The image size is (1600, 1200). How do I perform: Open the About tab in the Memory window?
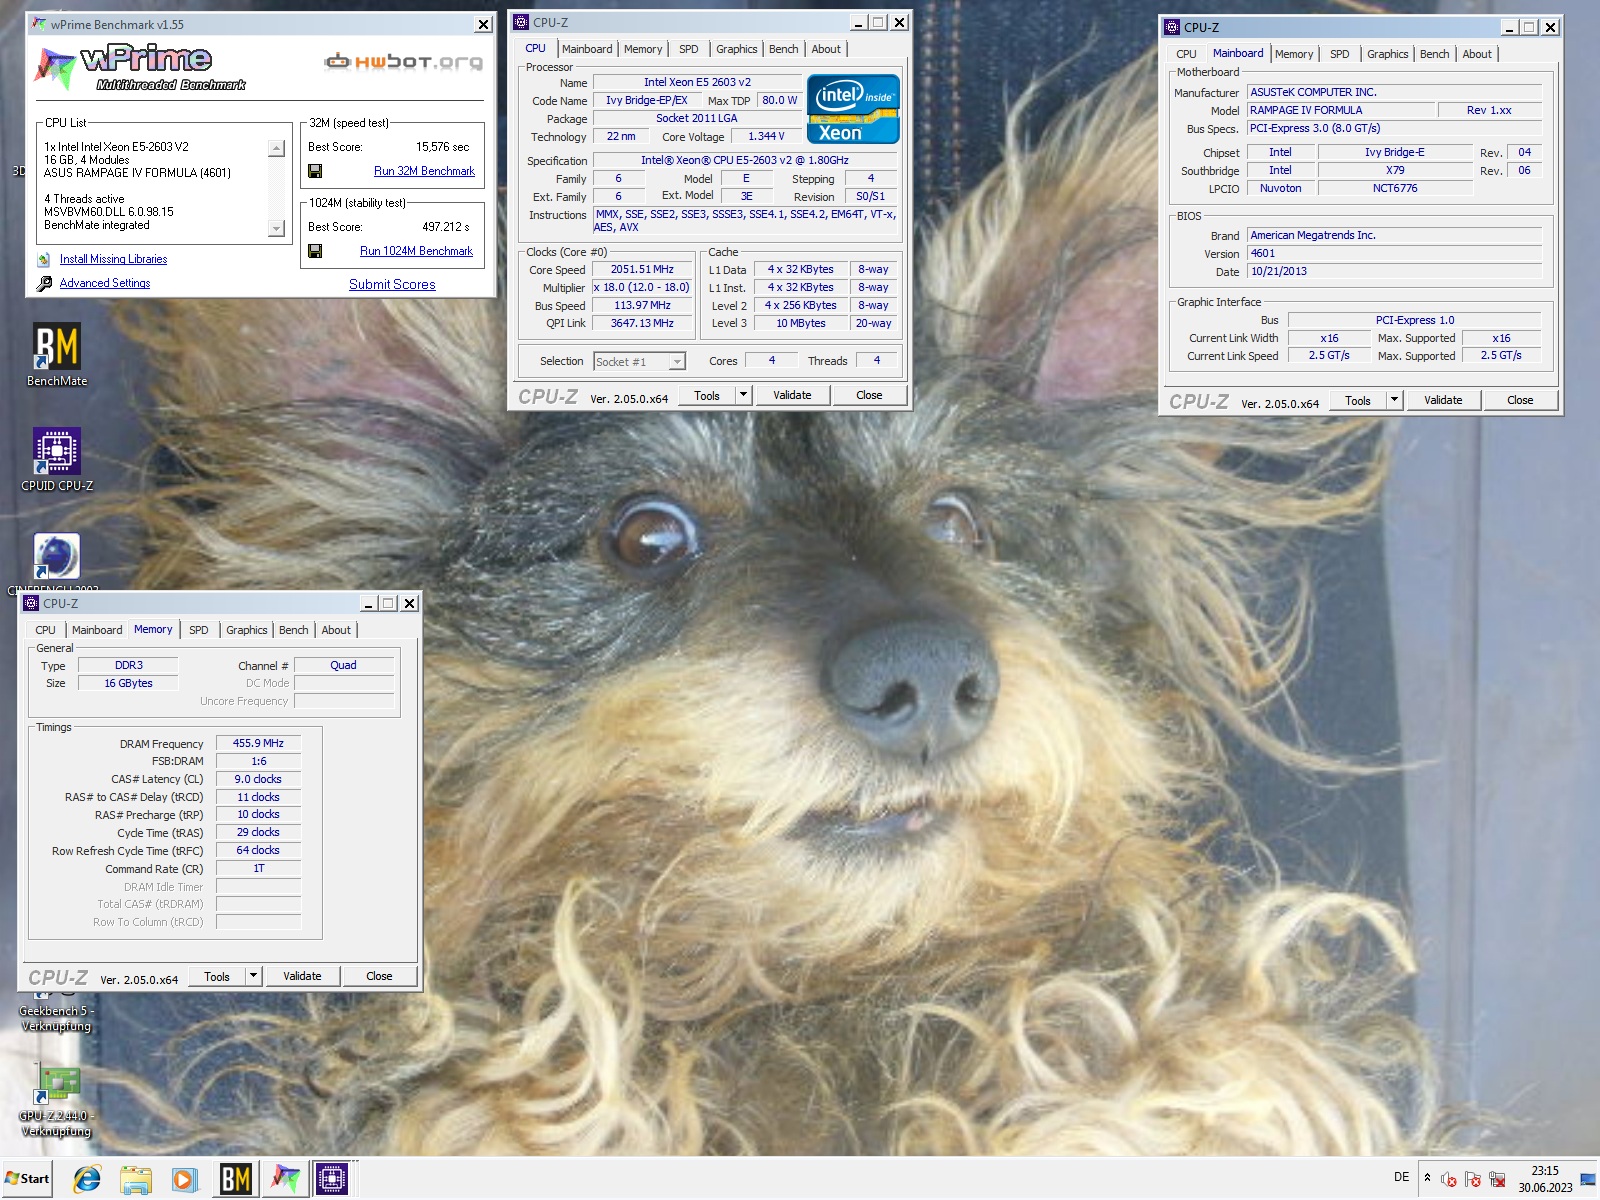(336, 630)
